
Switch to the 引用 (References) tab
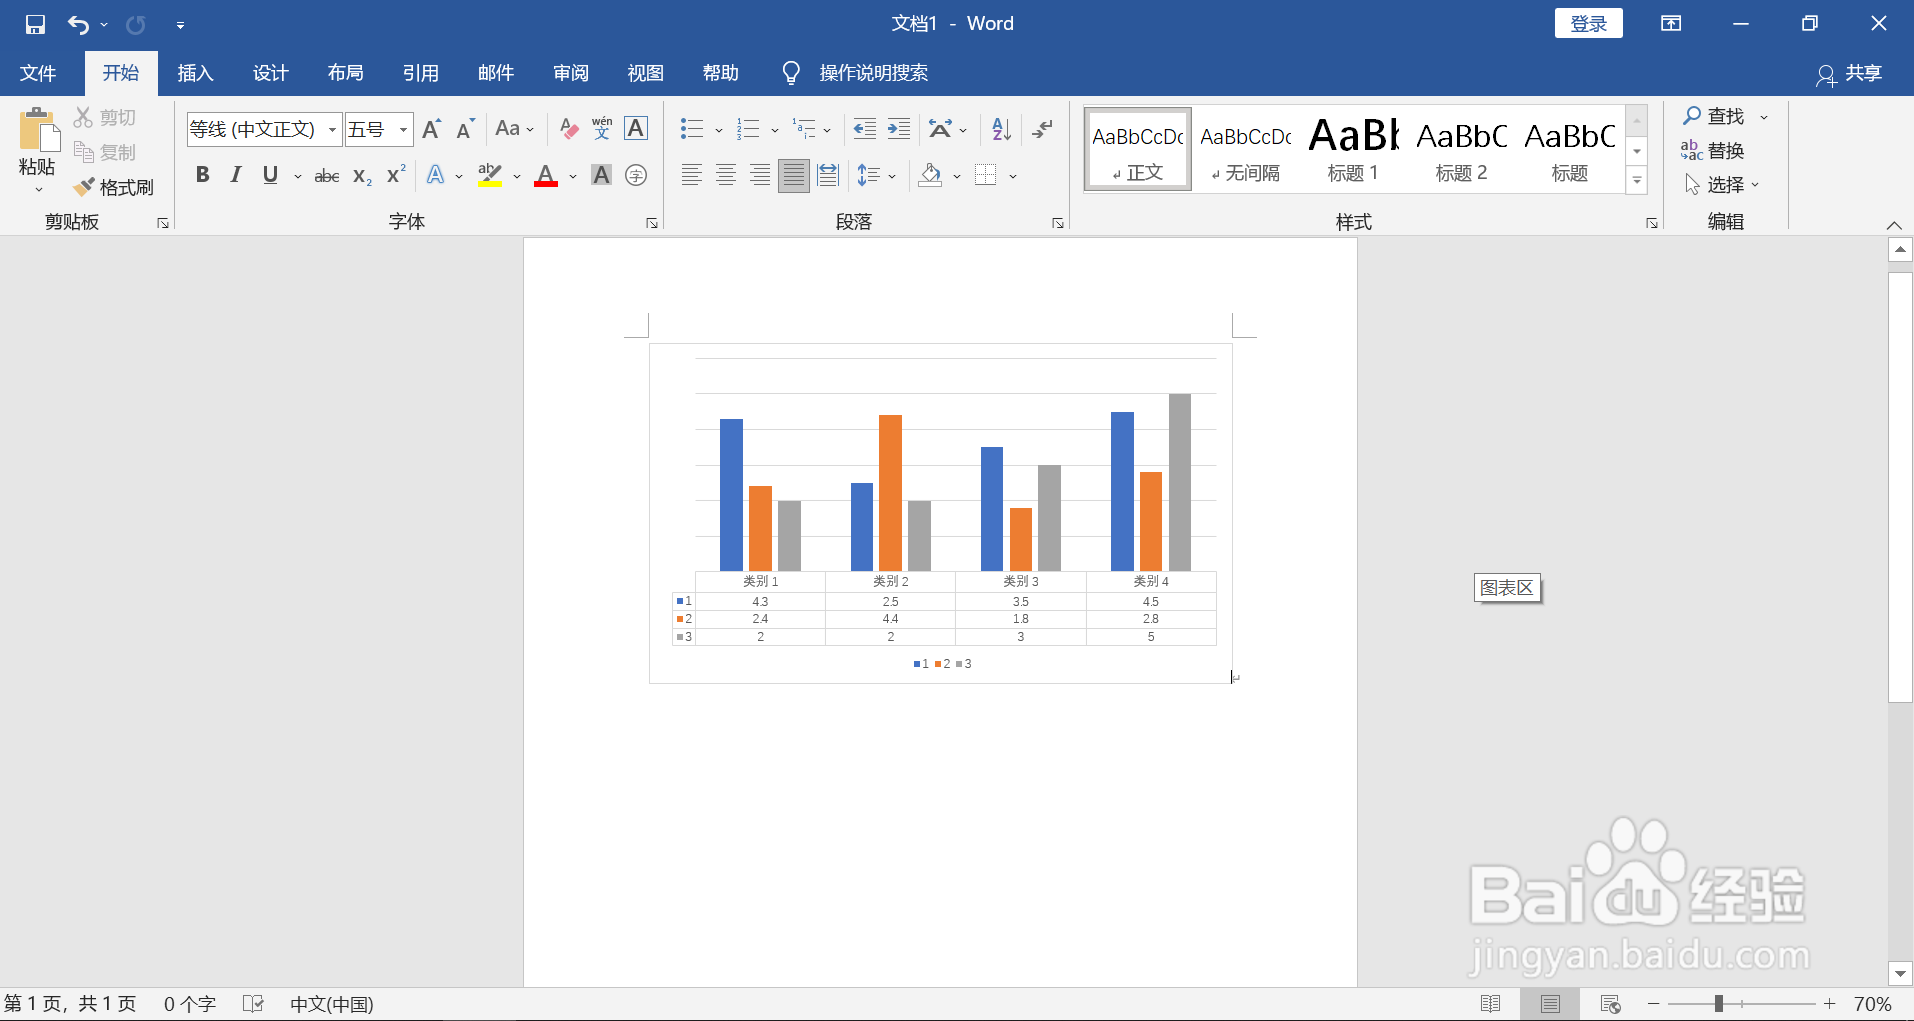point(420,73)
